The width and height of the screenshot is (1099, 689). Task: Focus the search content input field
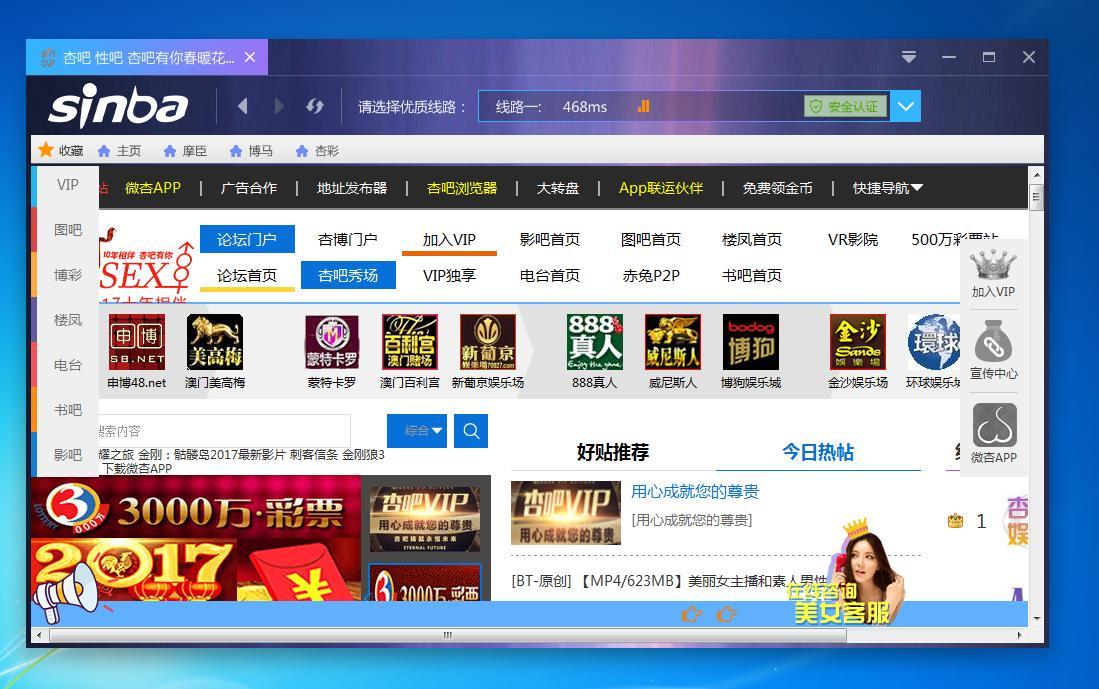point(224,430)
